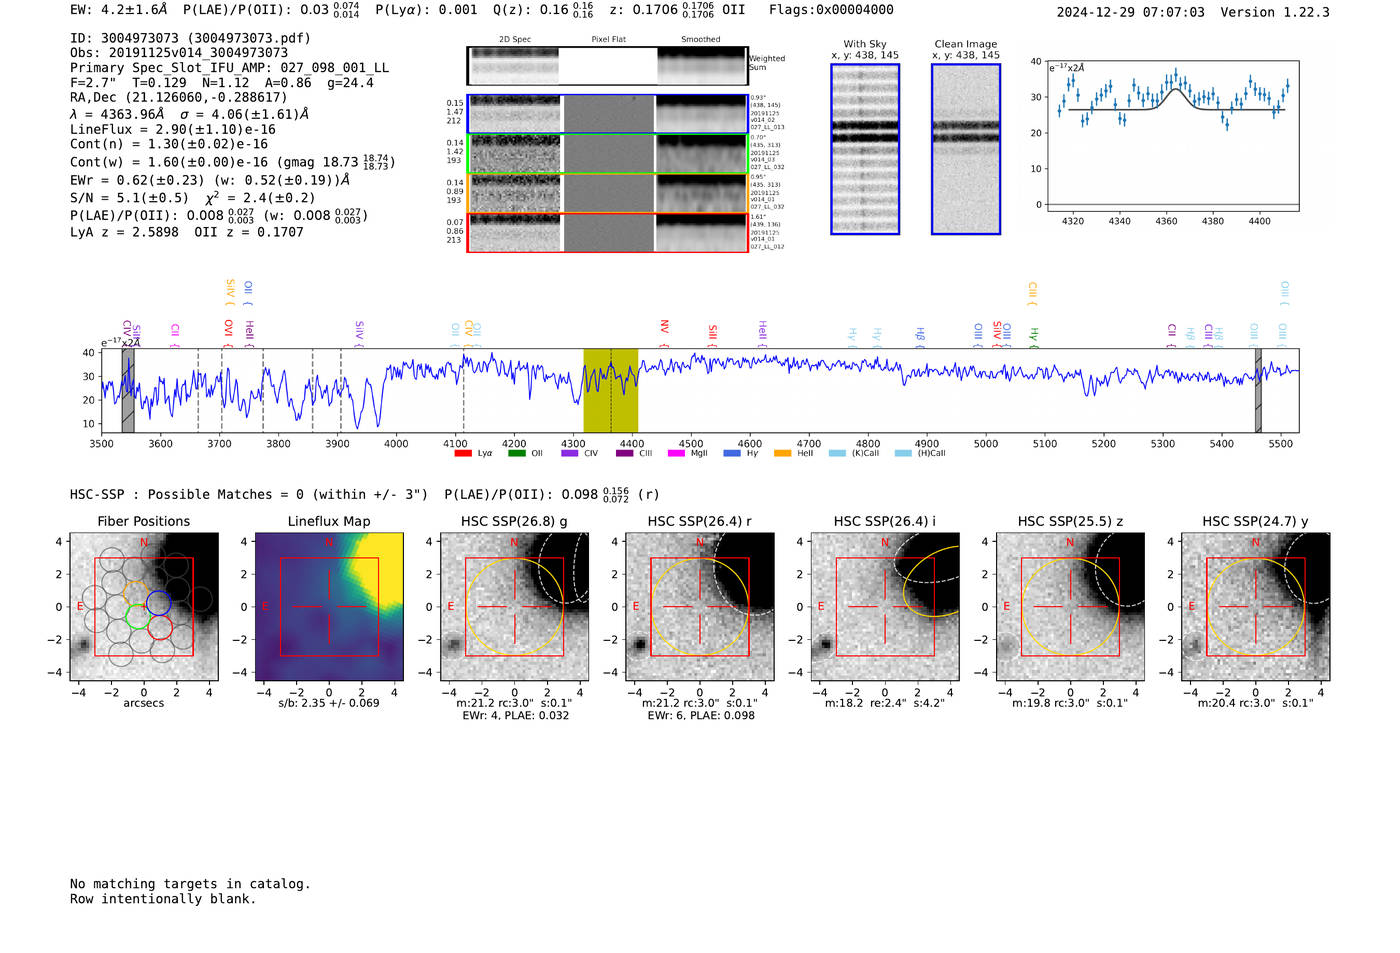The image size is (1400, 953).
Task: Select the green fiber circle in Fiber Positions
Action: [x=139, y=615]
